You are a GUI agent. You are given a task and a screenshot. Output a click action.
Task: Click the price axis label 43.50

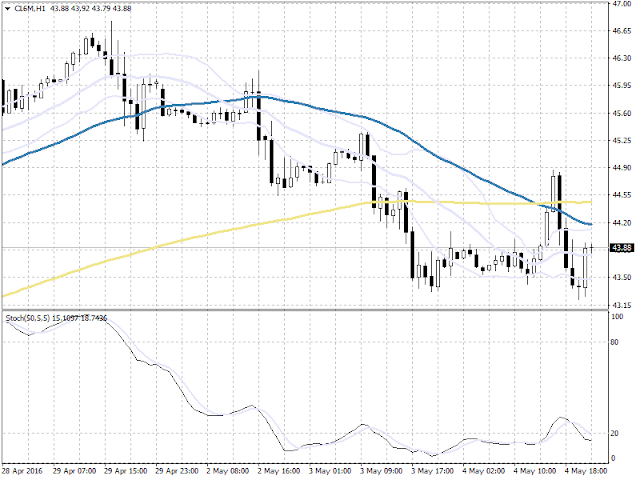[621, 278]
